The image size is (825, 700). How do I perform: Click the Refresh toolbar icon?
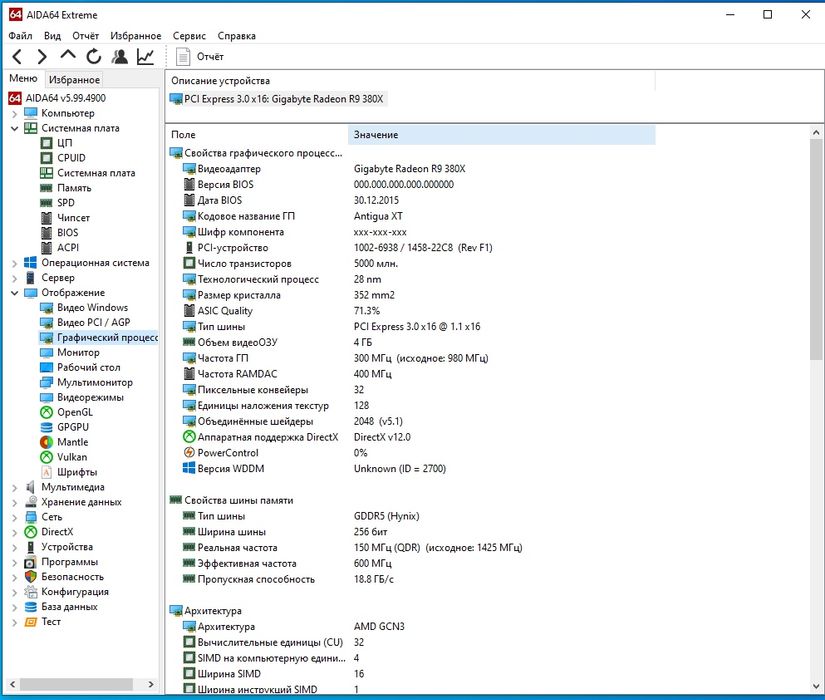coord(94,56)
